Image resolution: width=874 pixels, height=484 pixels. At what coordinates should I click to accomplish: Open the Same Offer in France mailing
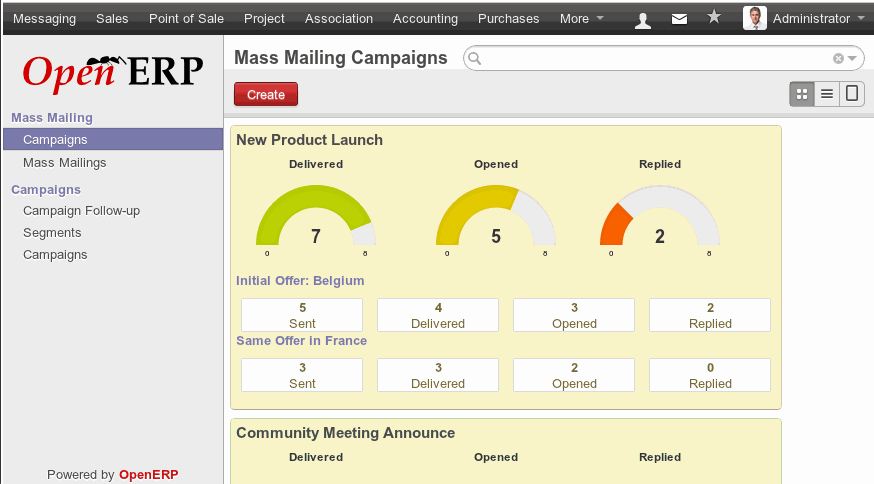(x=302, y=341)
